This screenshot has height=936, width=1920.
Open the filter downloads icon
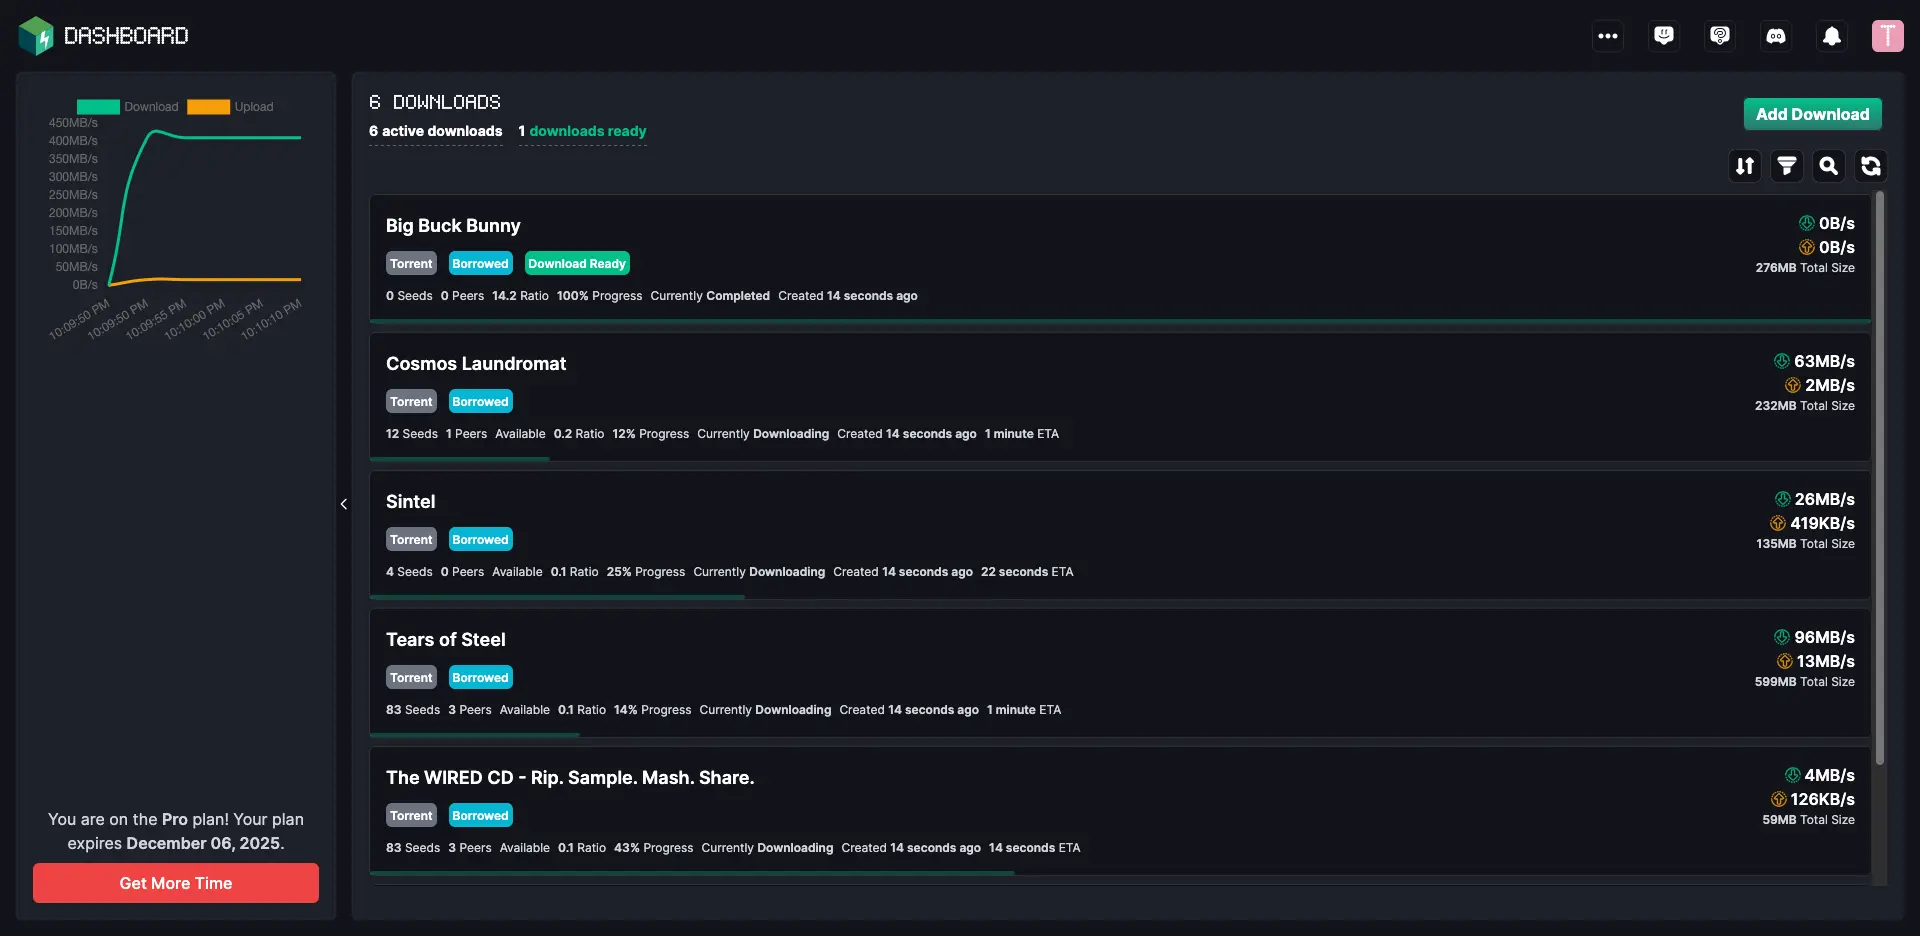[1787, 166]
